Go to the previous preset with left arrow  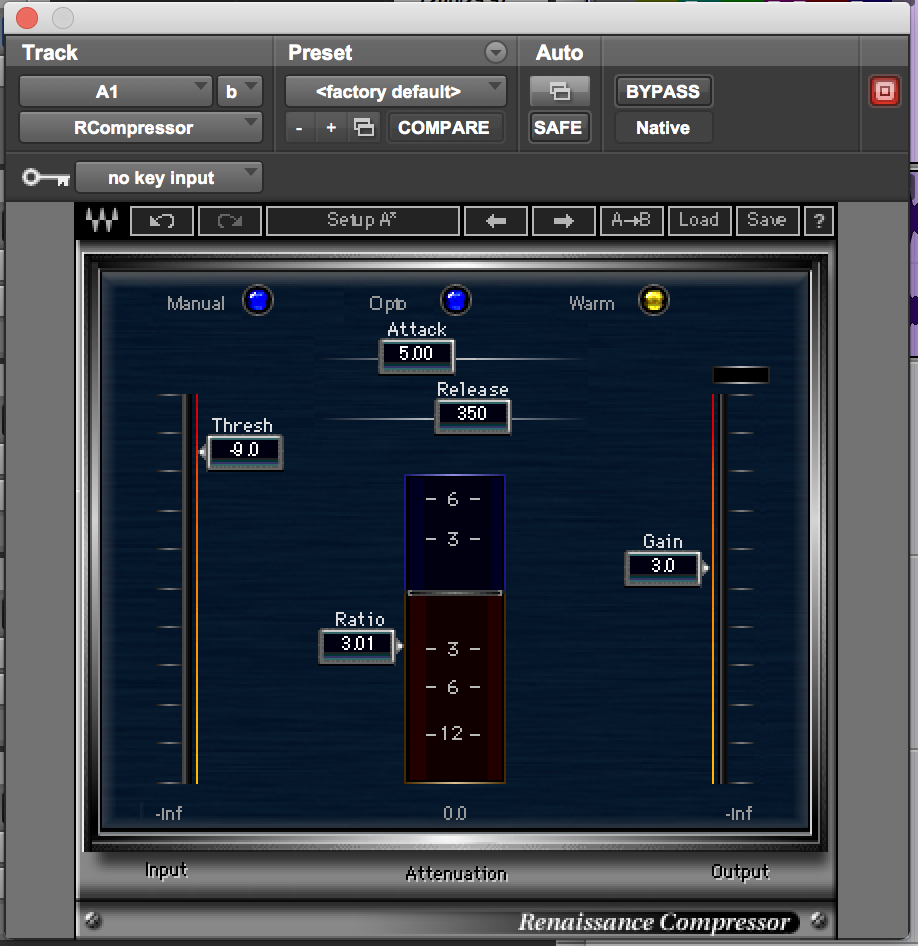point(496,221)
